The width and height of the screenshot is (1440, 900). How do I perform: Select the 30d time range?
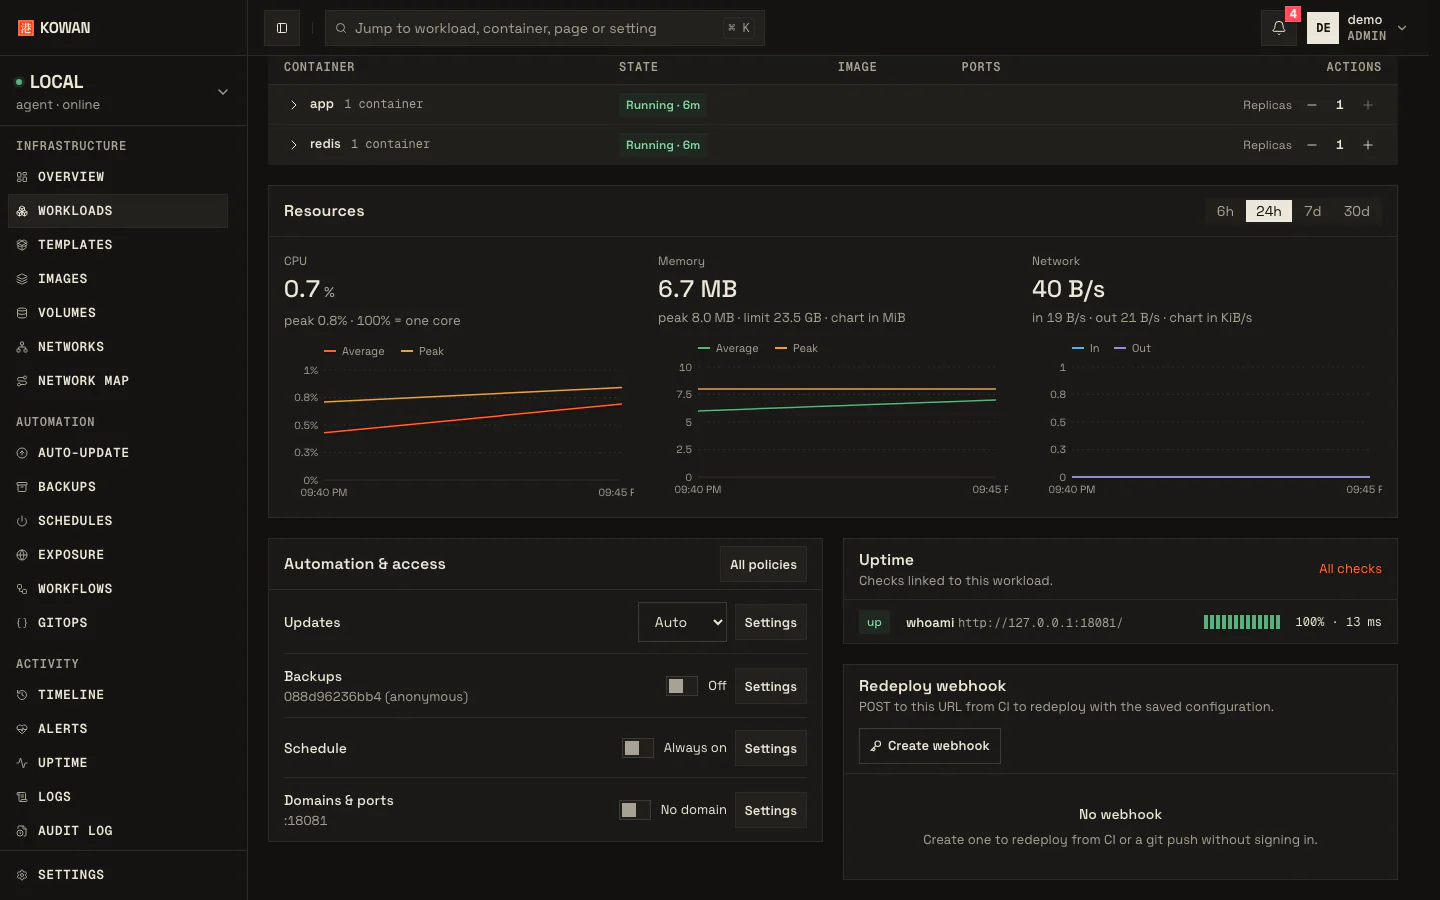1357,211
